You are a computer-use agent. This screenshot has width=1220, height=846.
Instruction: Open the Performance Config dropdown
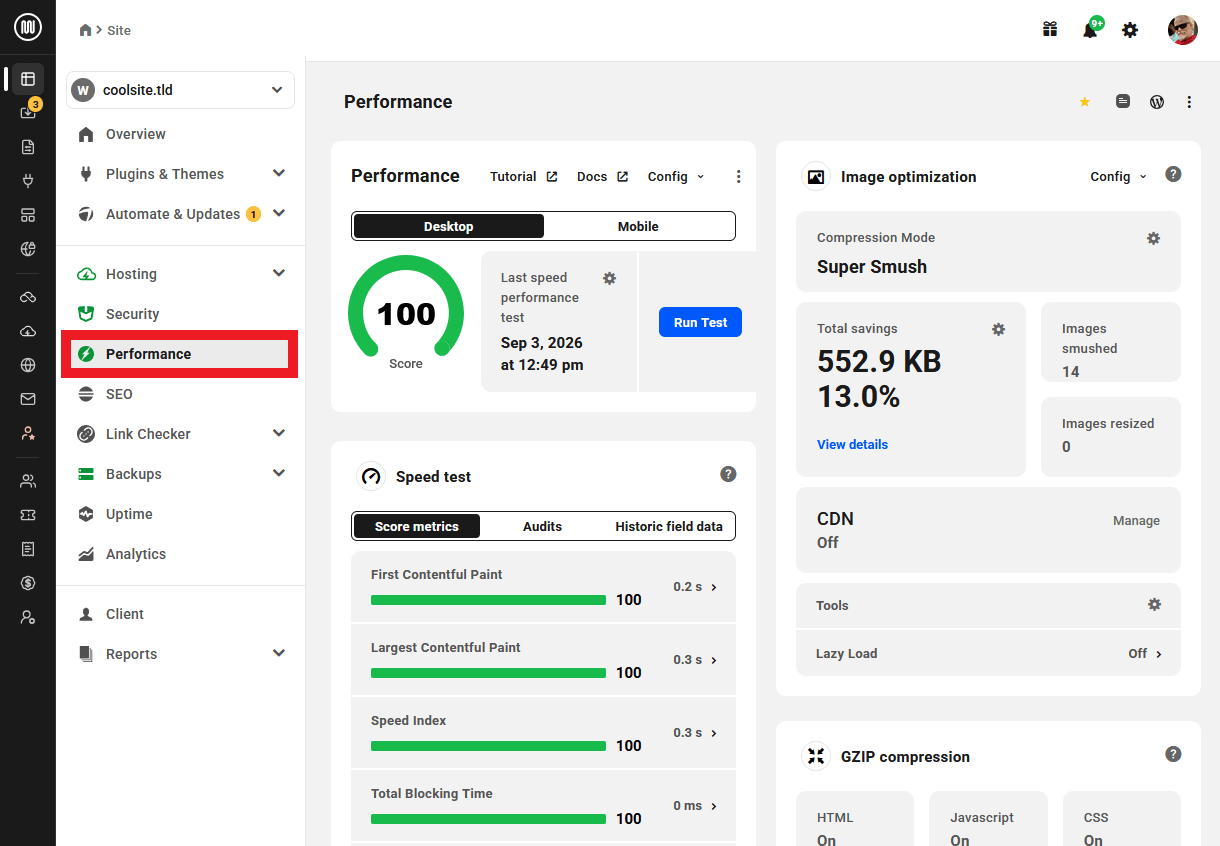pos(676,177)
